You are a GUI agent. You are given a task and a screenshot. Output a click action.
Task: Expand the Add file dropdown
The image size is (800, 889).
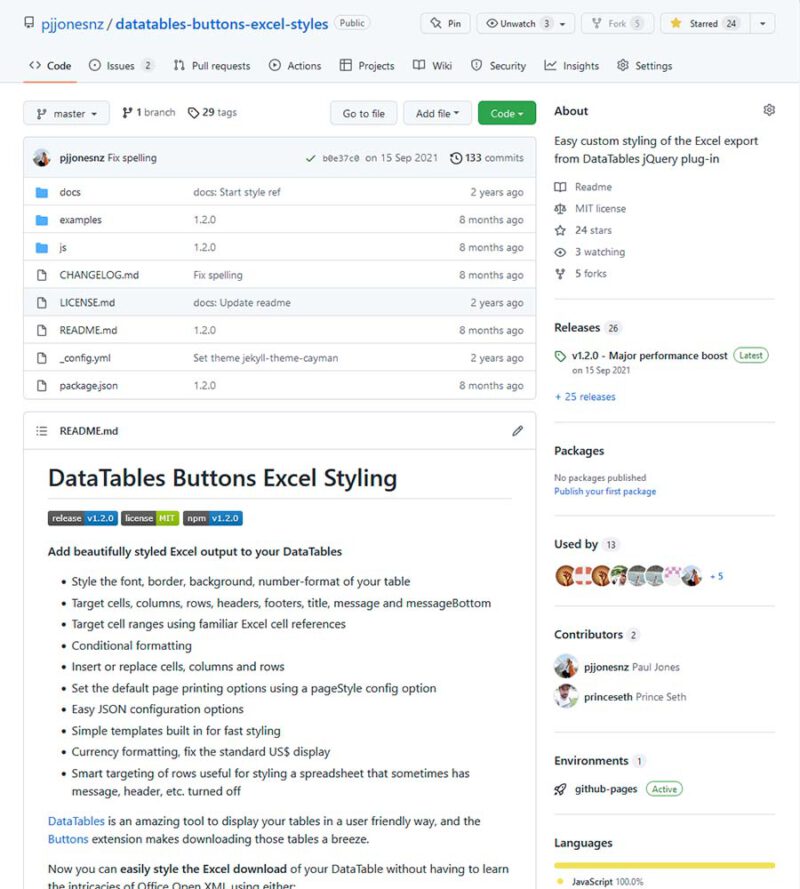click(437, 113)
